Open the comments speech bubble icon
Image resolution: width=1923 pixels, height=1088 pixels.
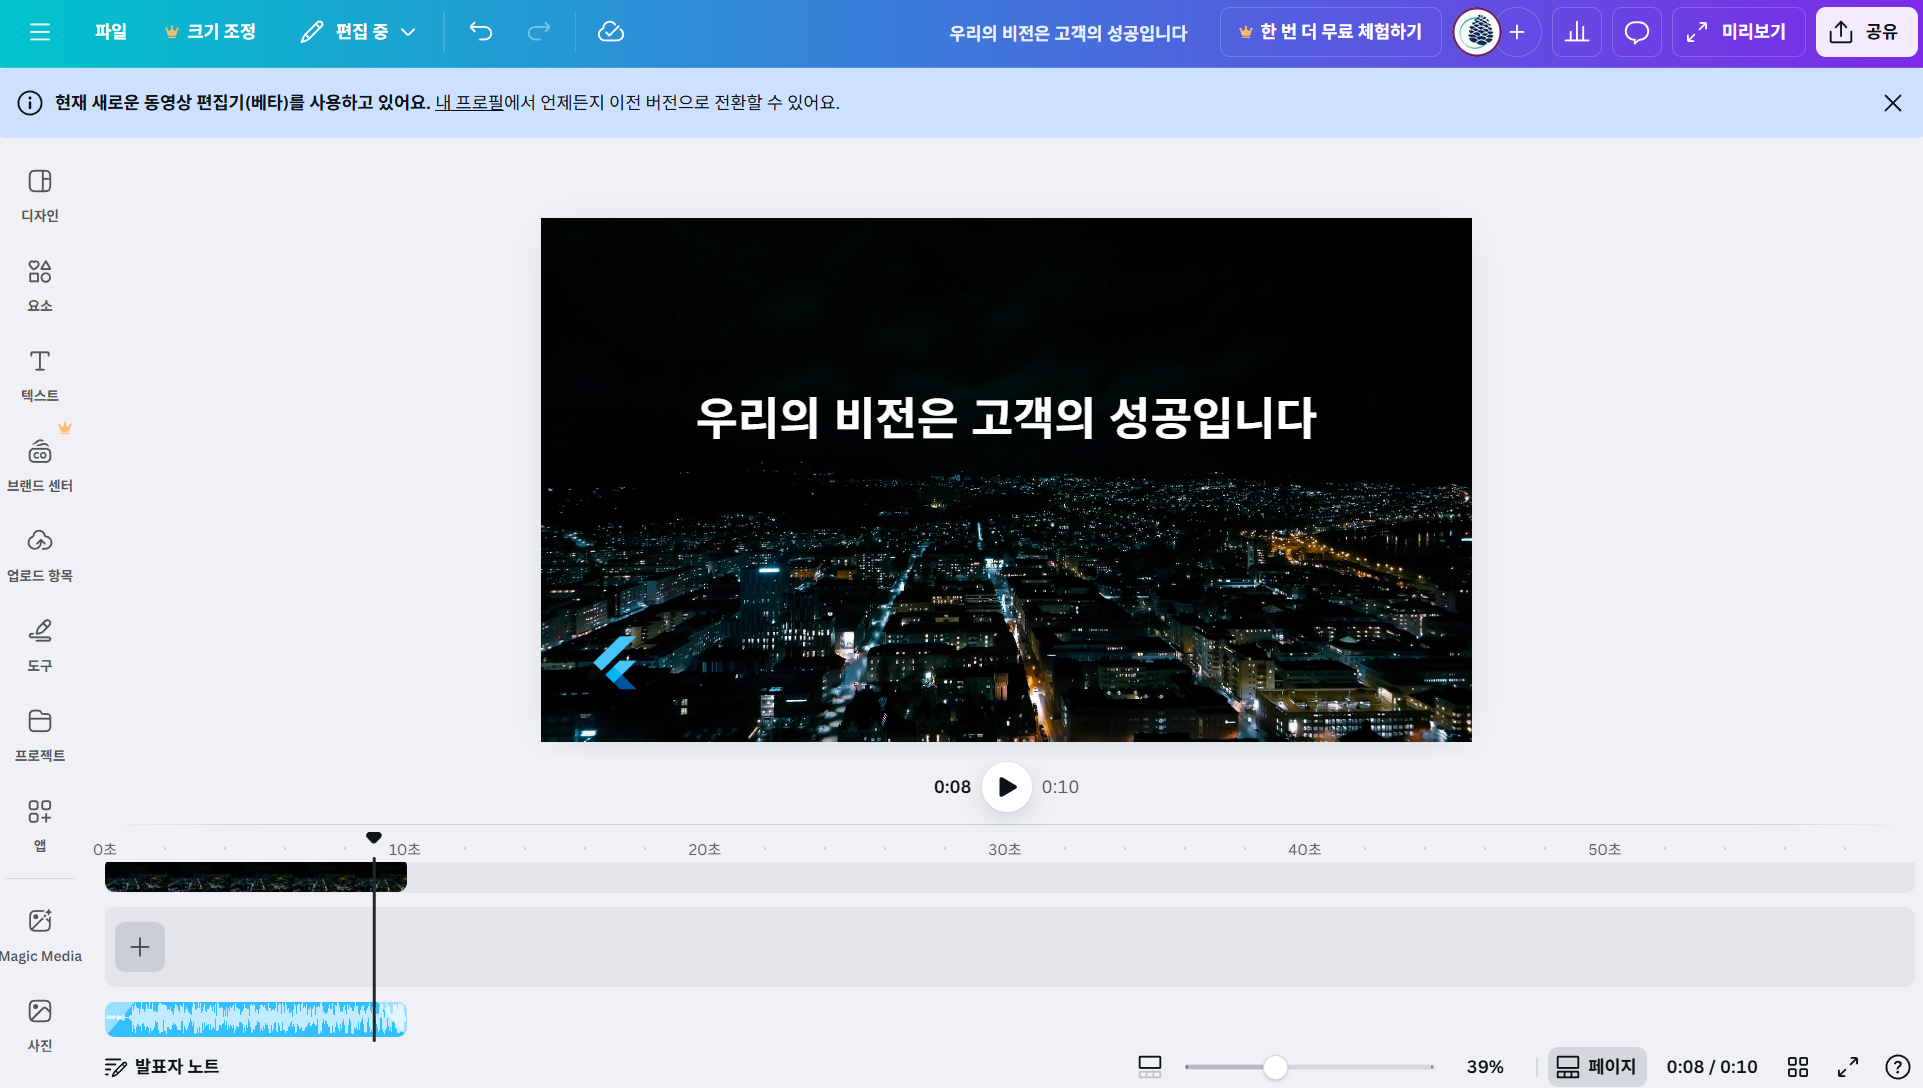1636,32
